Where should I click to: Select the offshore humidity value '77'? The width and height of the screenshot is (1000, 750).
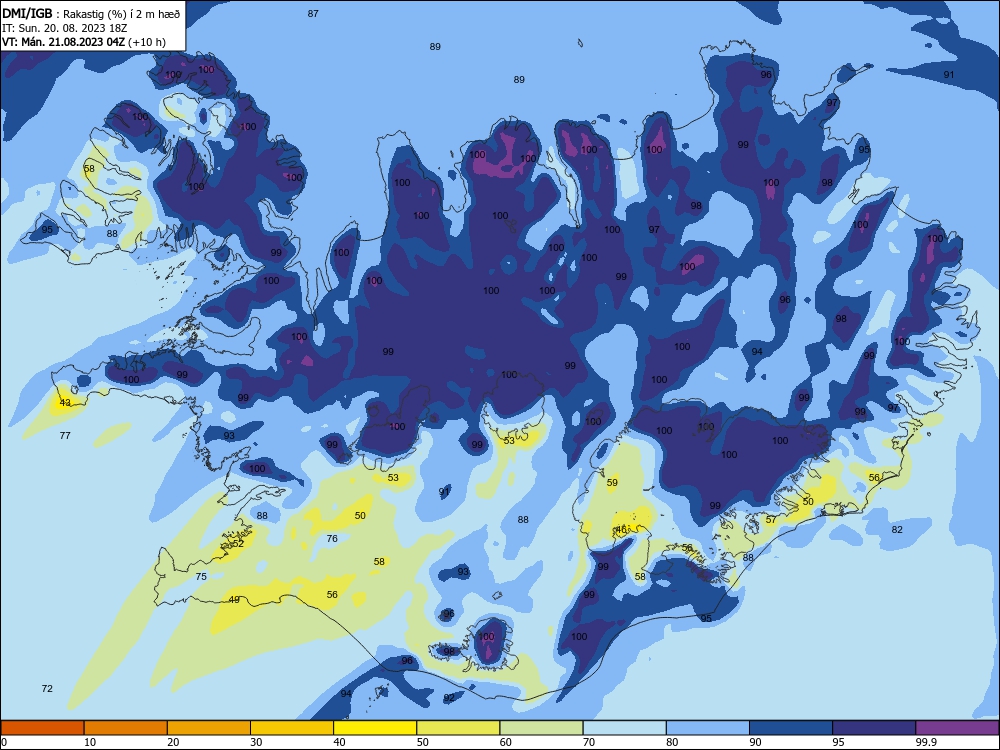coord(65,436)
